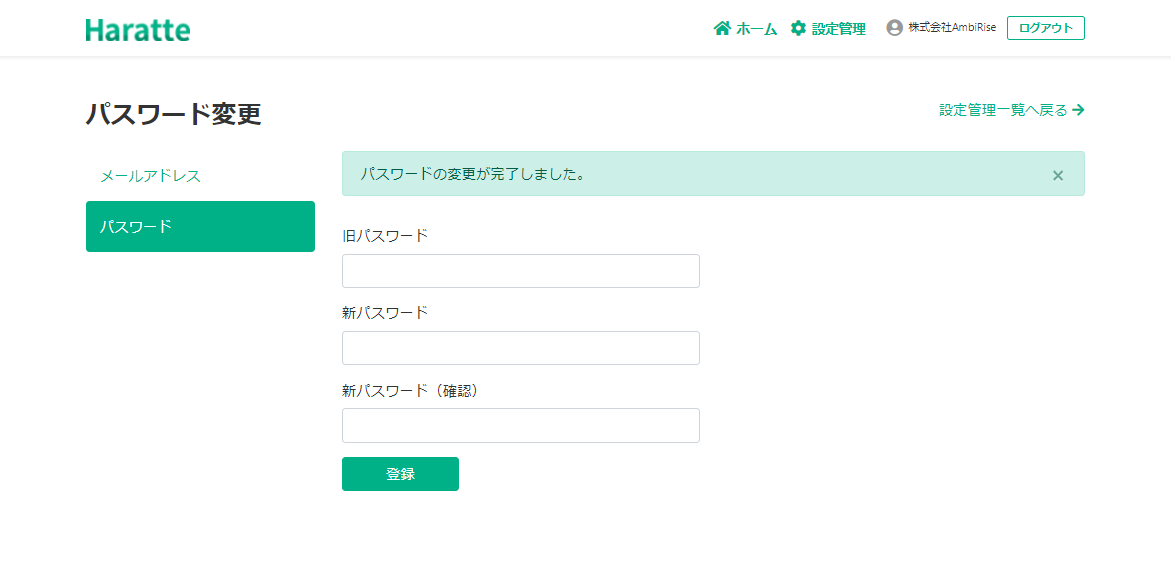Focus the 旧パスワード input field
1171x567 pixels.
coord(520,271)
